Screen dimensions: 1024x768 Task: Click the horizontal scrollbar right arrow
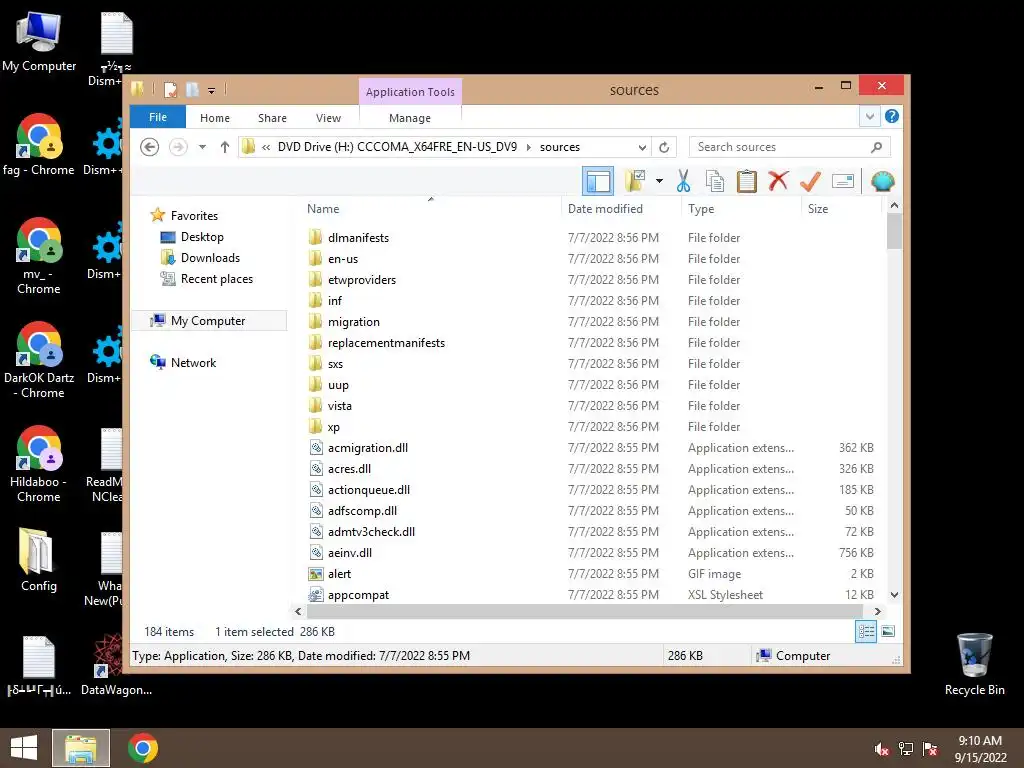[x=878, y=612]
